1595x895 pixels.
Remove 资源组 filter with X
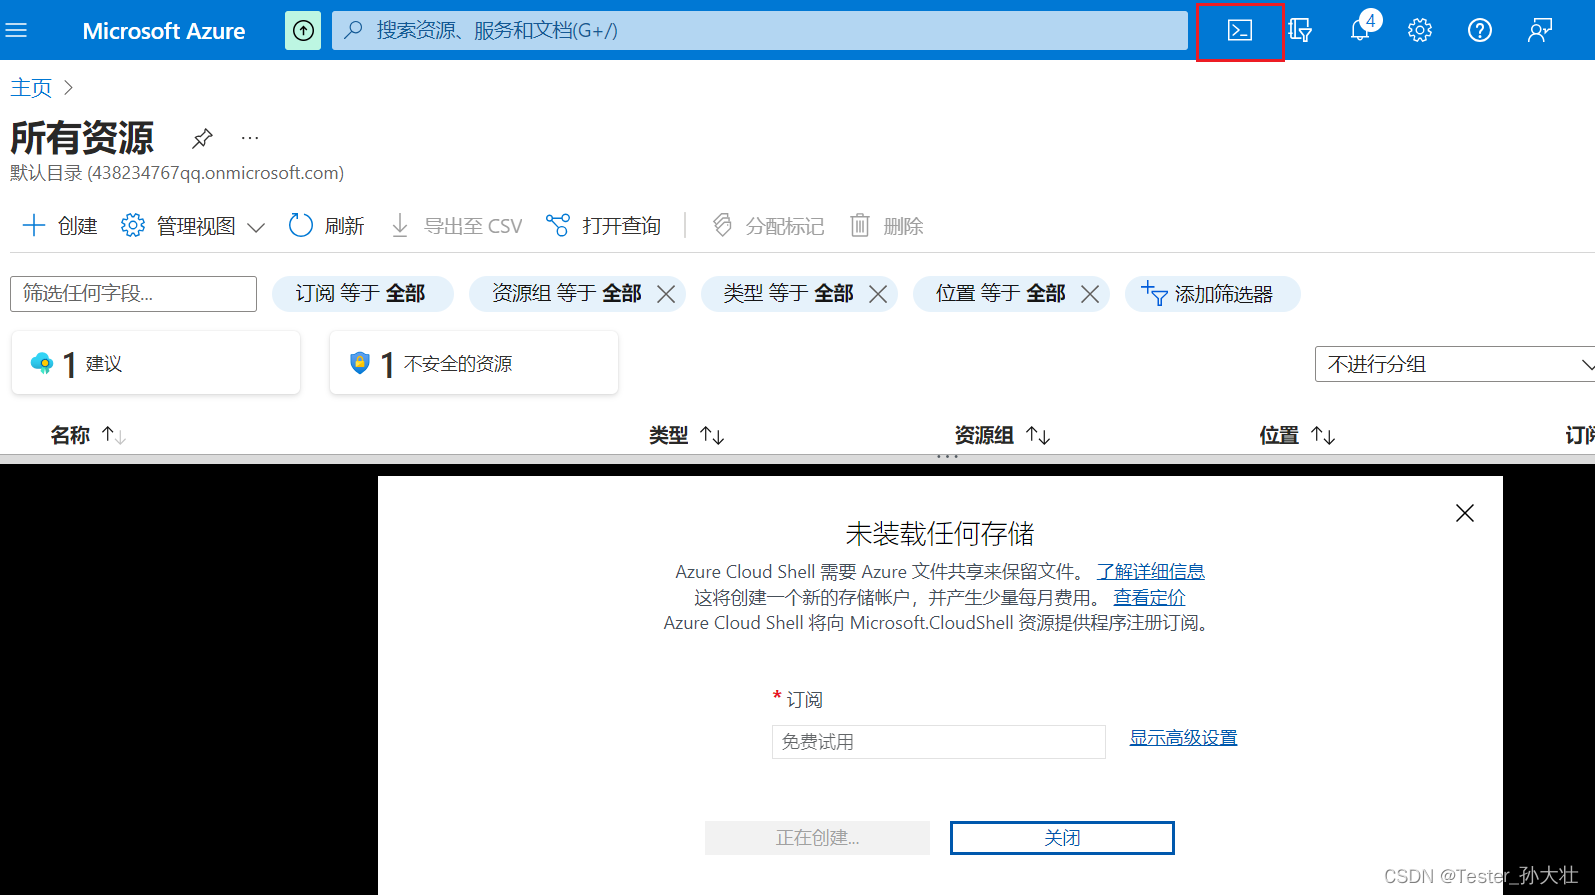pyautogui.click(x=666, y=294)
